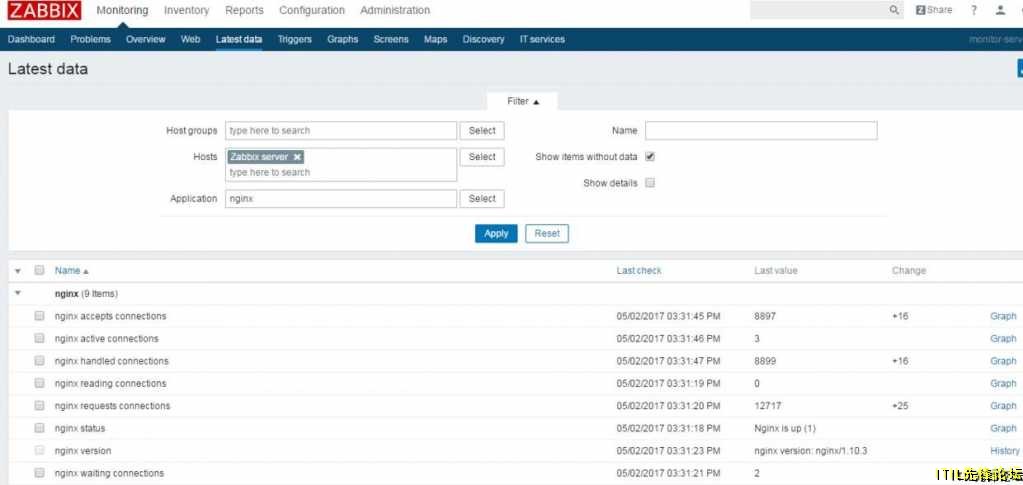Check nginx handled connections row checkbox
This screenshot has height=485, width=1023.
[x=39, y=360]
